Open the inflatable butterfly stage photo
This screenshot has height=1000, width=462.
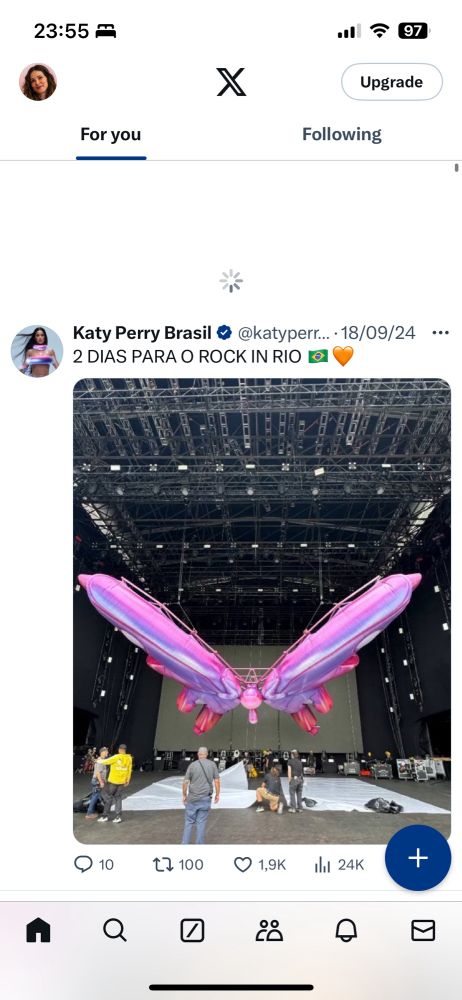(x=262, y=611)
